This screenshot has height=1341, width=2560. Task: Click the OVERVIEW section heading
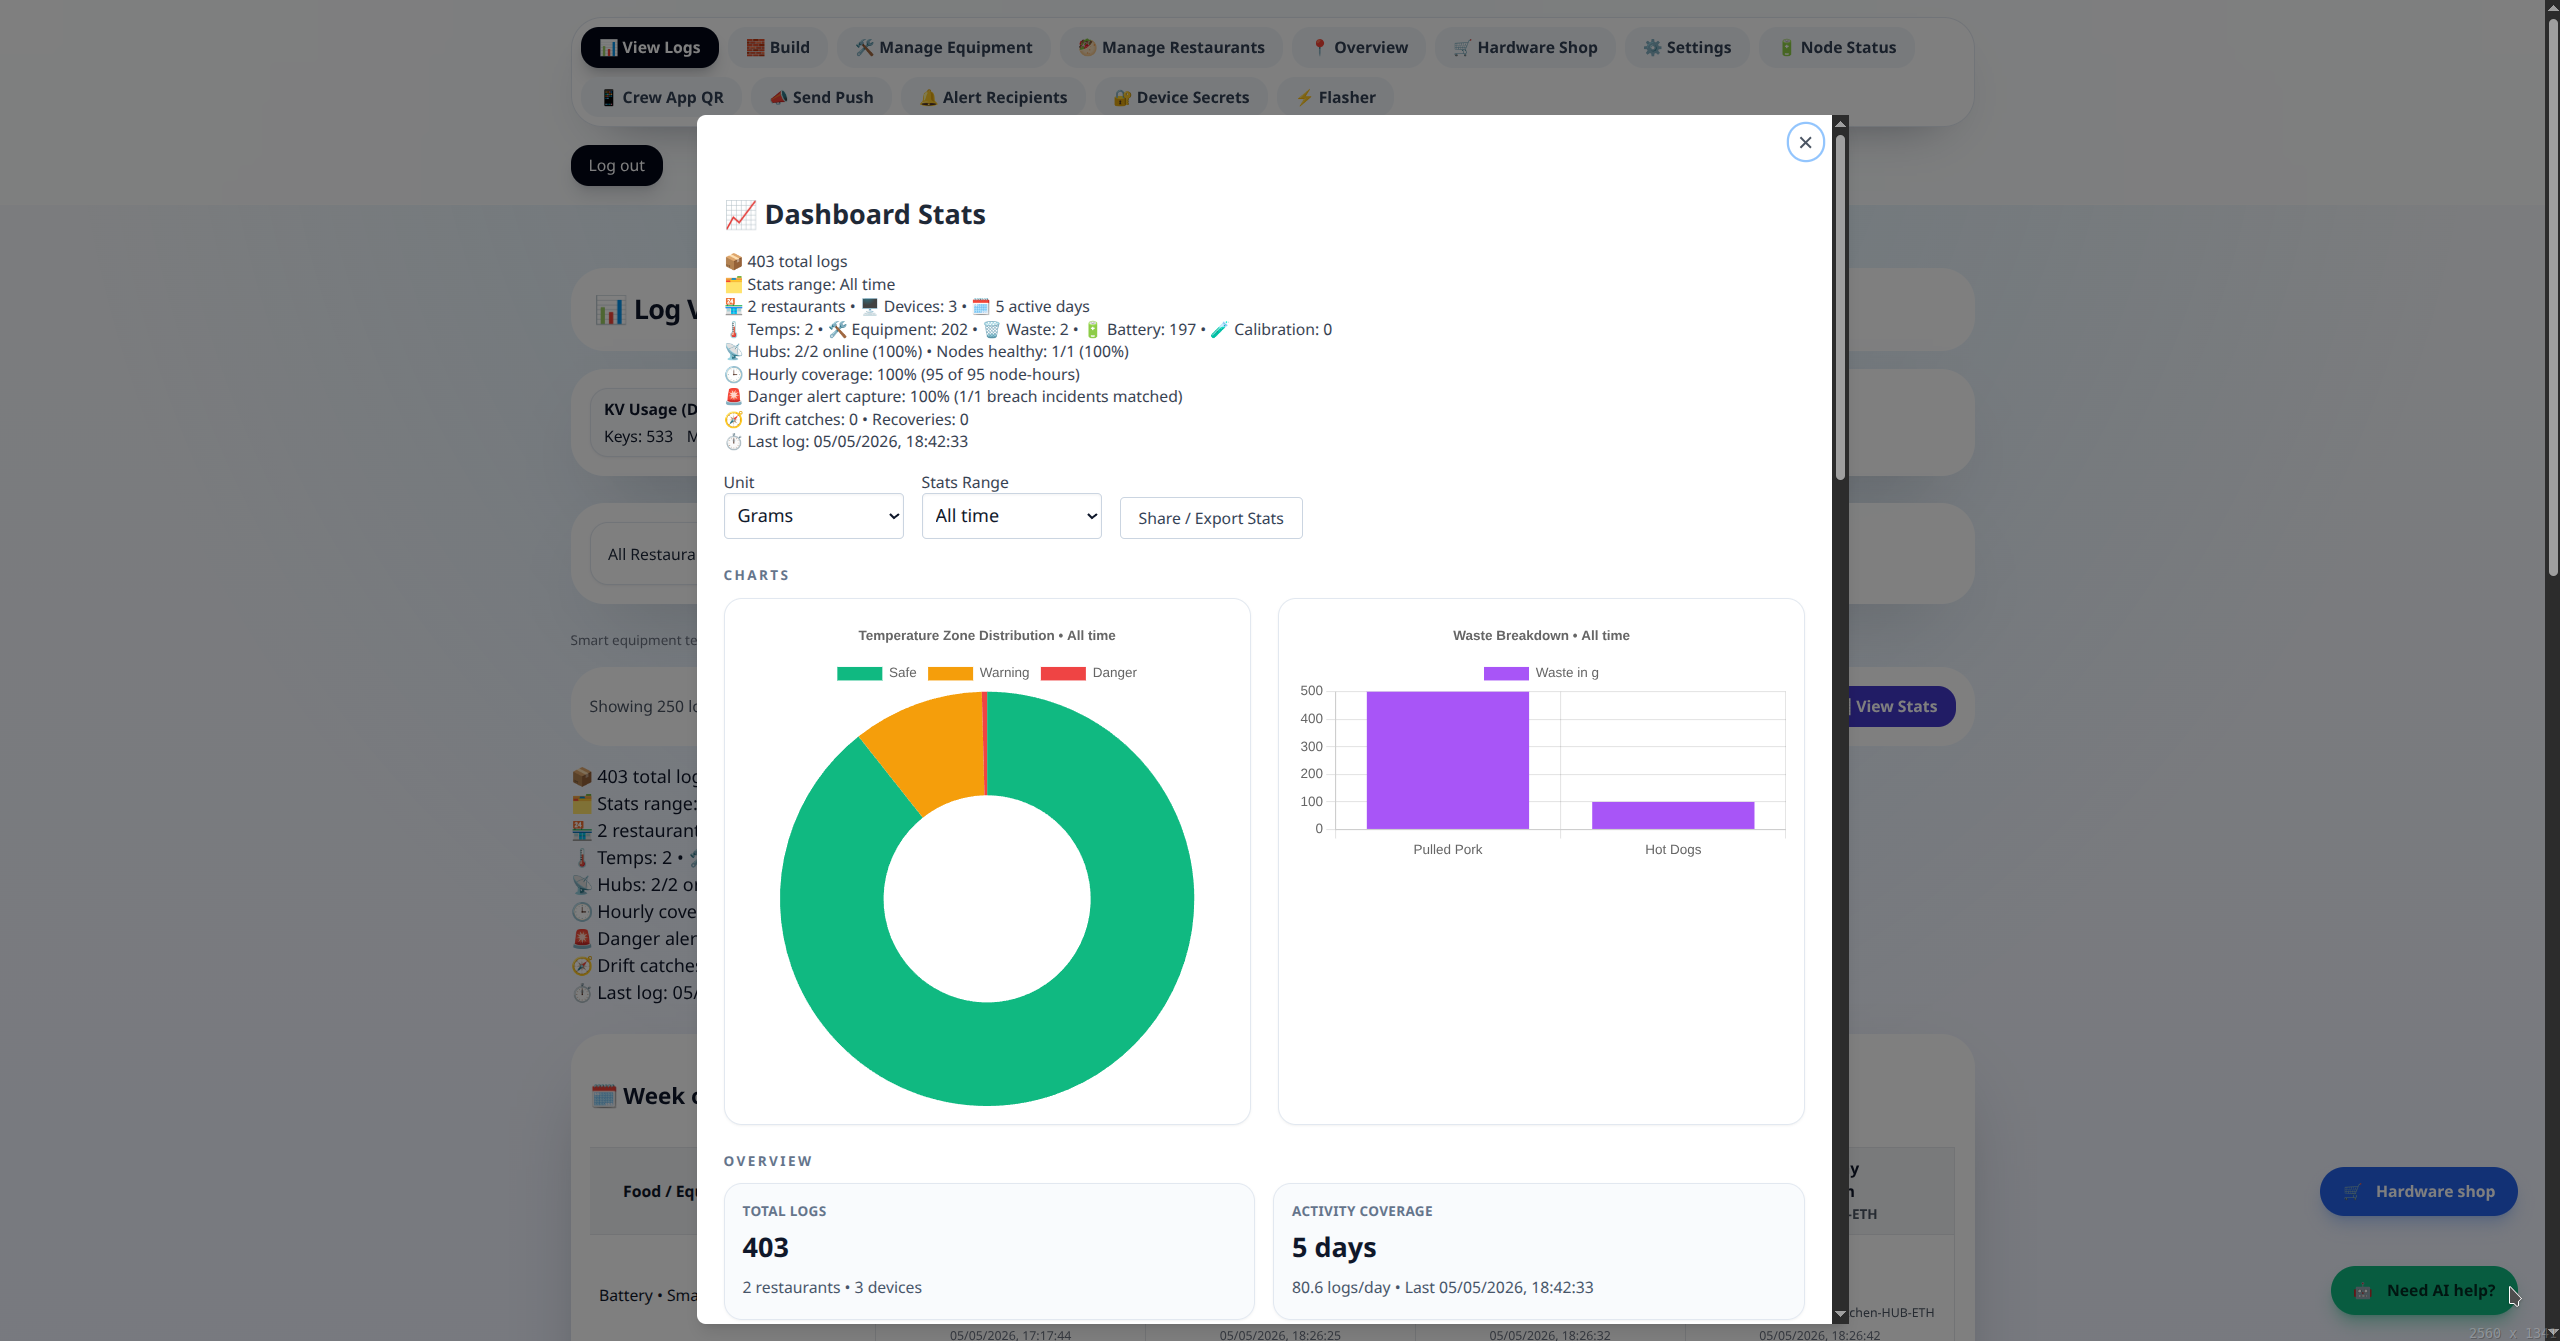point(768,1162)
